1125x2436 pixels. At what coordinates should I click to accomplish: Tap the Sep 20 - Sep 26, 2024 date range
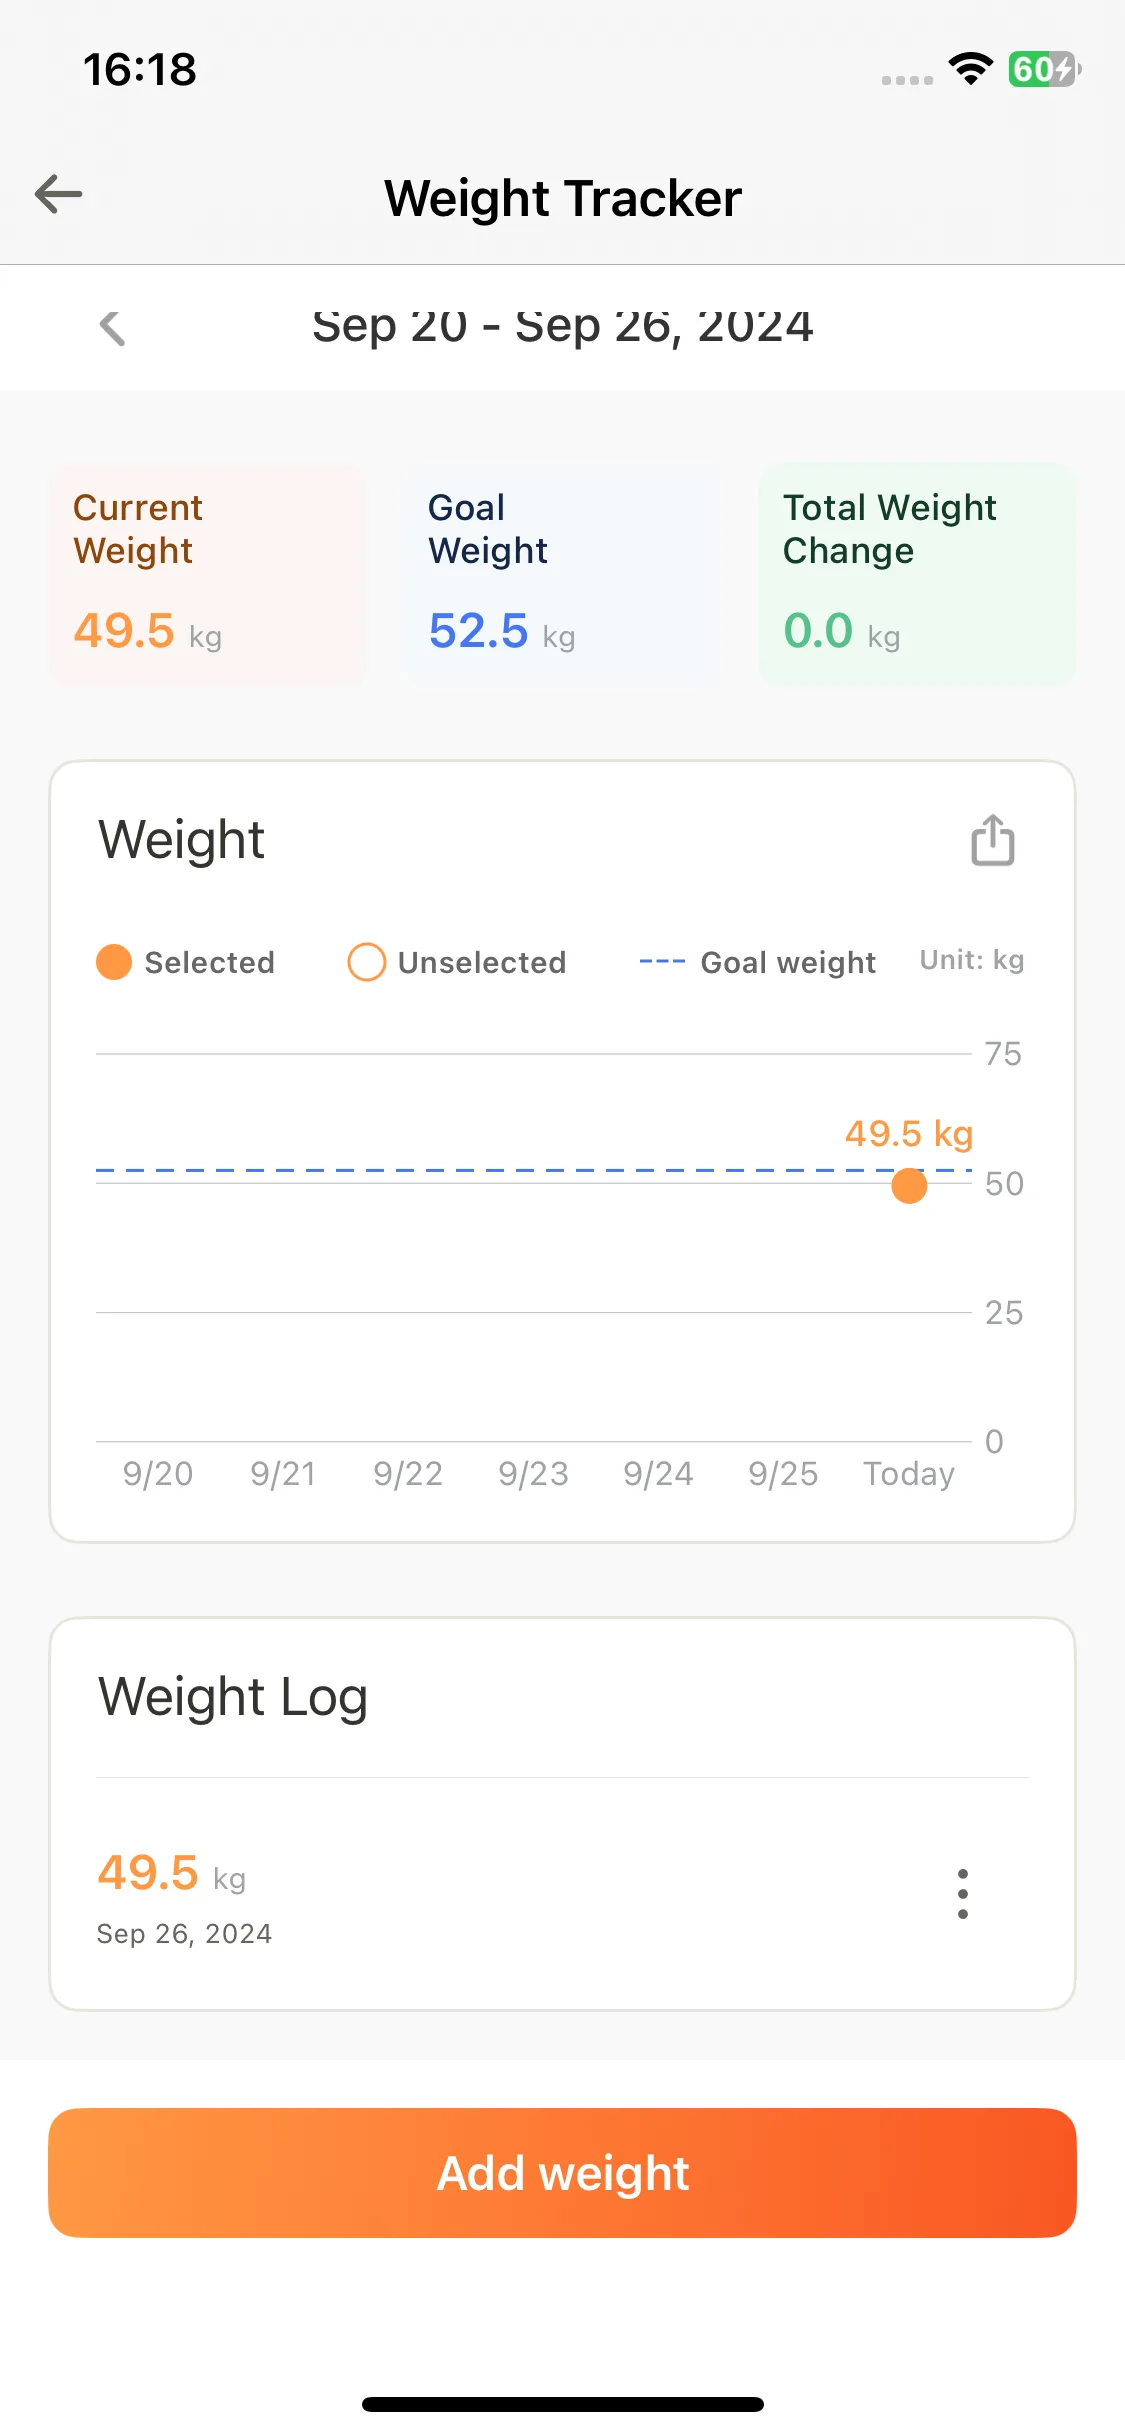(562, 326)
